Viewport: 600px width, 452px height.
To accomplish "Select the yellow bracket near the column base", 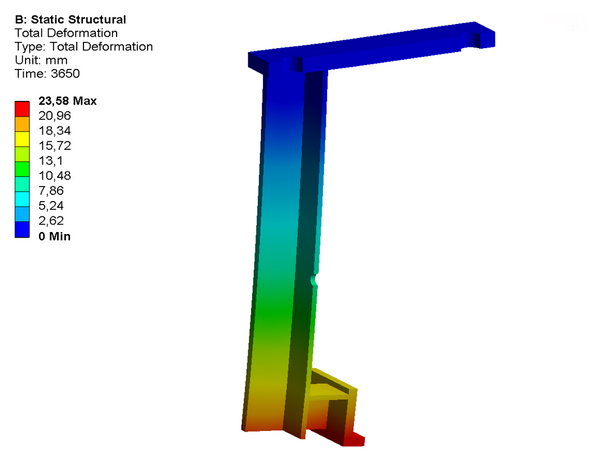I will click(x=335, y=385).
